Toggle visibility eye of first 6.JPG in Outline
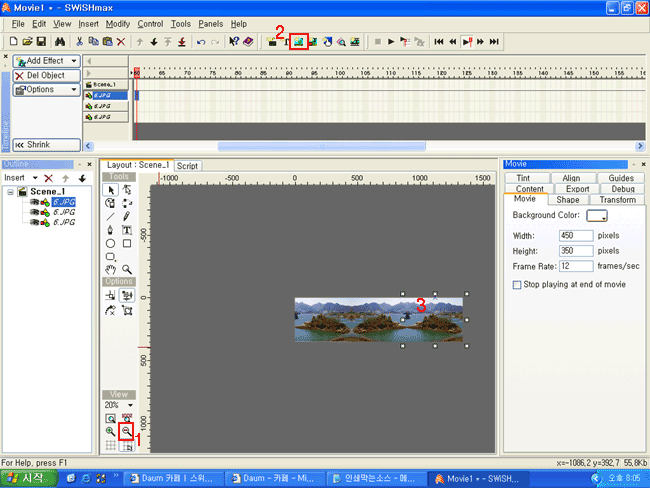 click(34, 202)
